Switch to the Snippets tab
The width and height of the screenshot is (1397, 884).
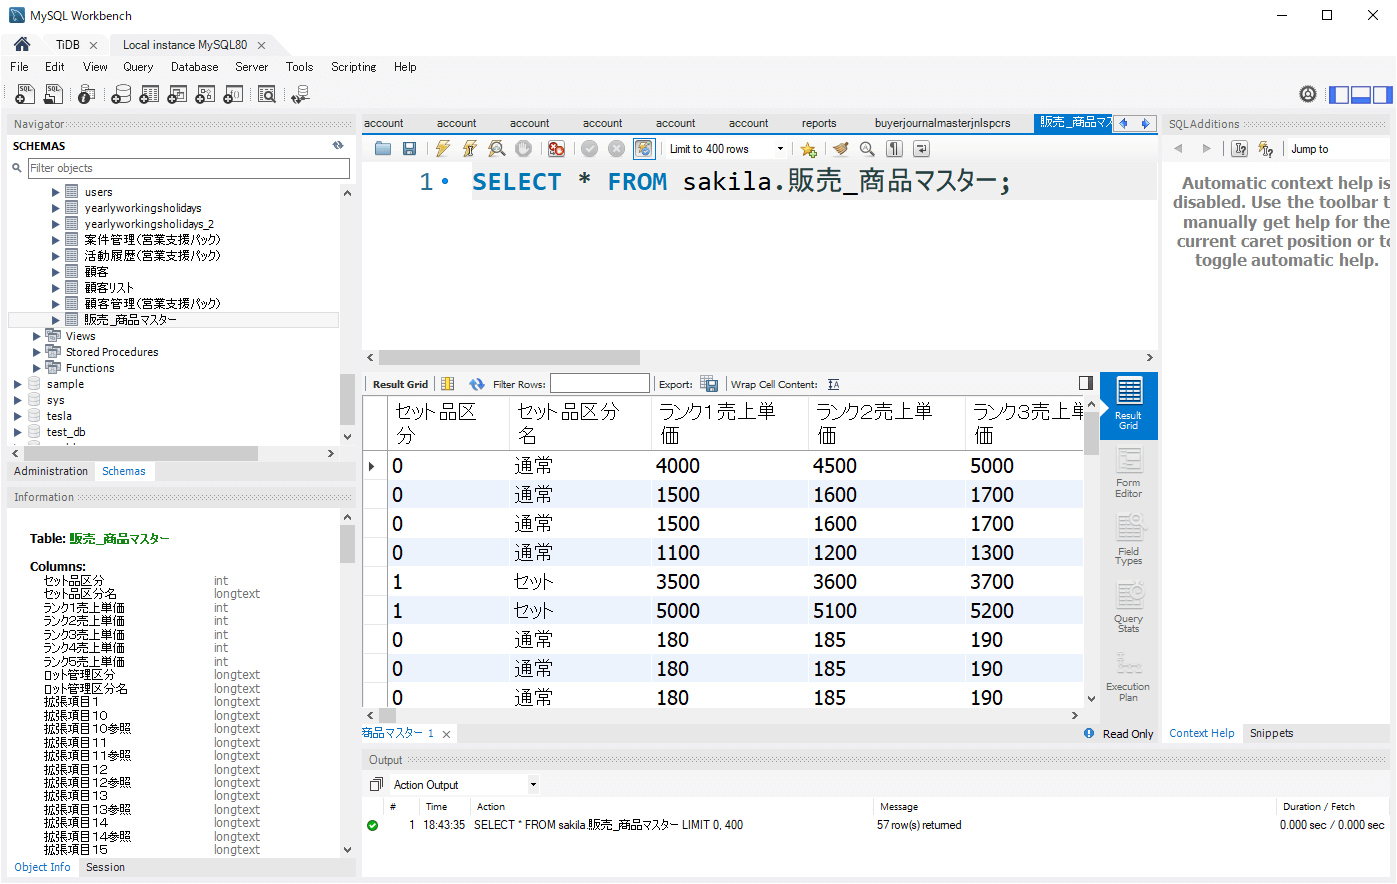click(x=1271, y=733)
